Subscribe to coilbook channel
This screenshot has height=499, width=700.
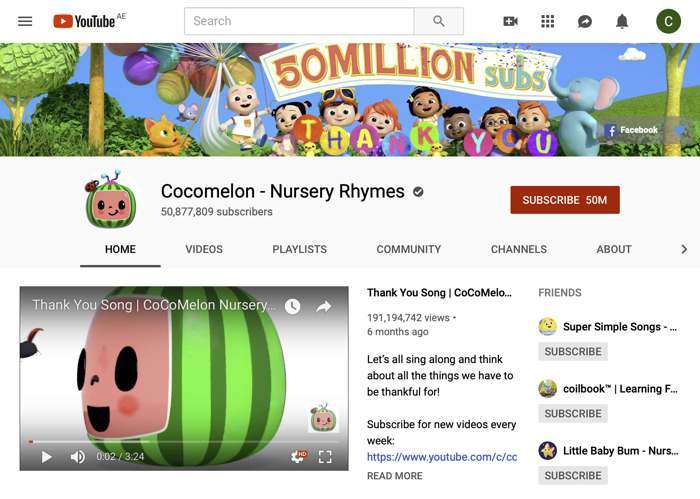point(573,414)
